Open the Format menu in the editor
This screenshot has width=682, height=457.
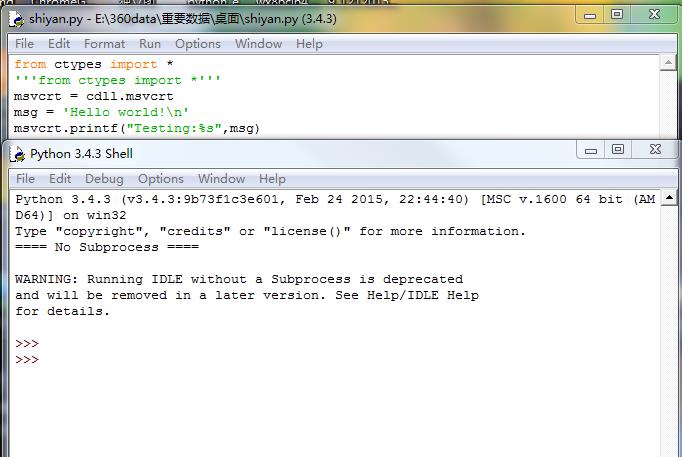click(104, 43)
